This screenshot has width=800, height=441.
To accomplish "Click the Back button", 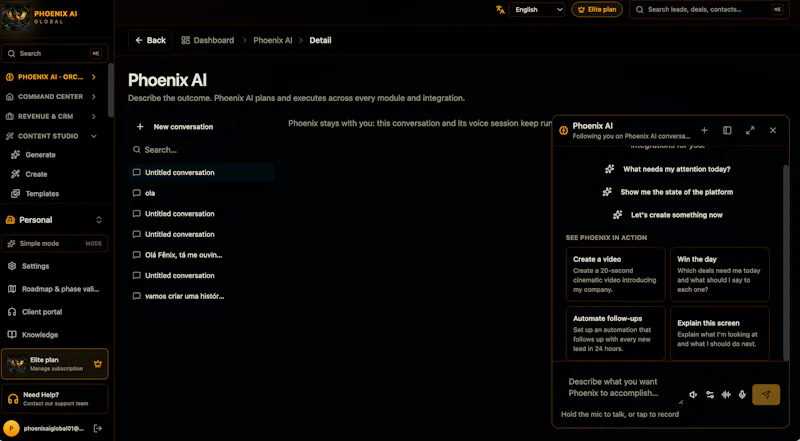I will [x=151, y=40].
